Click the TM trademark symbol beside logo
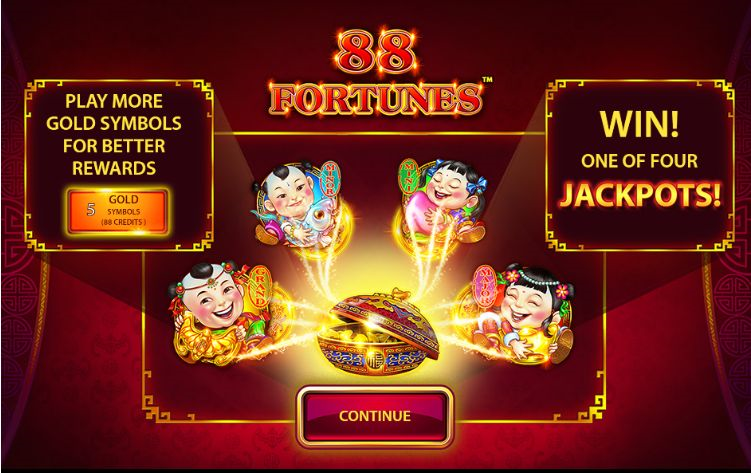Screen dimensions: 751x473 (x=487, y=80)
